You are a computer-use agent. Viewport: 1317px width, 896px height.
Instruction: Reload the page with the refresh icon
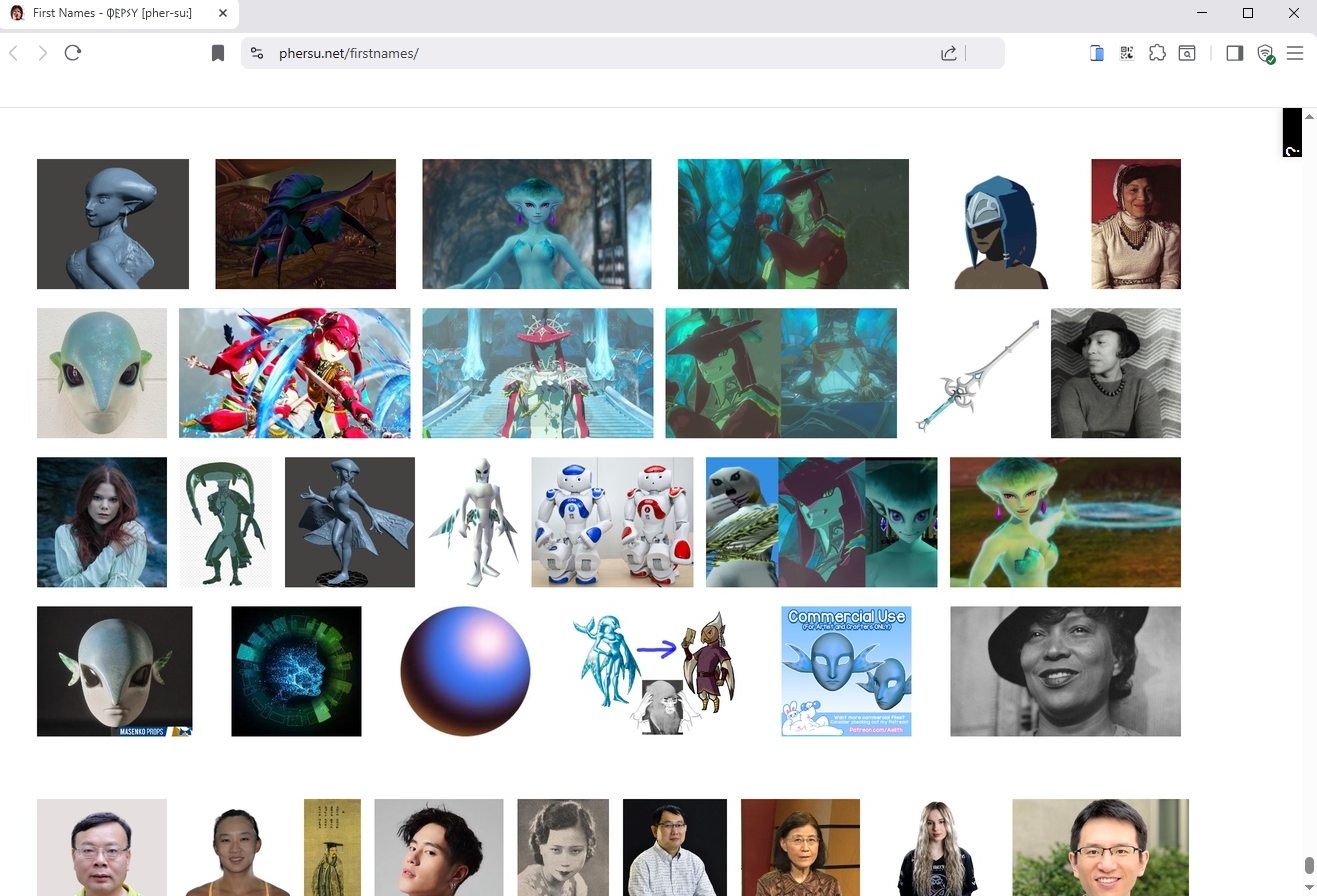tap(73, 53)
